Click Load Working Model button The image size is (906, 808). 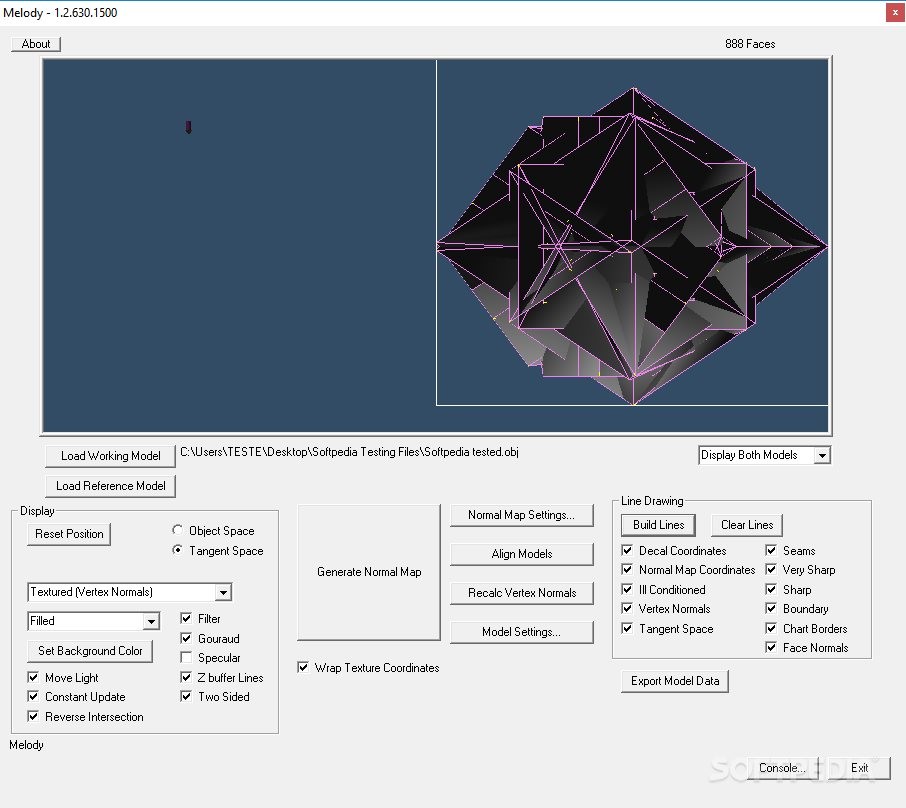coord(110,456)
